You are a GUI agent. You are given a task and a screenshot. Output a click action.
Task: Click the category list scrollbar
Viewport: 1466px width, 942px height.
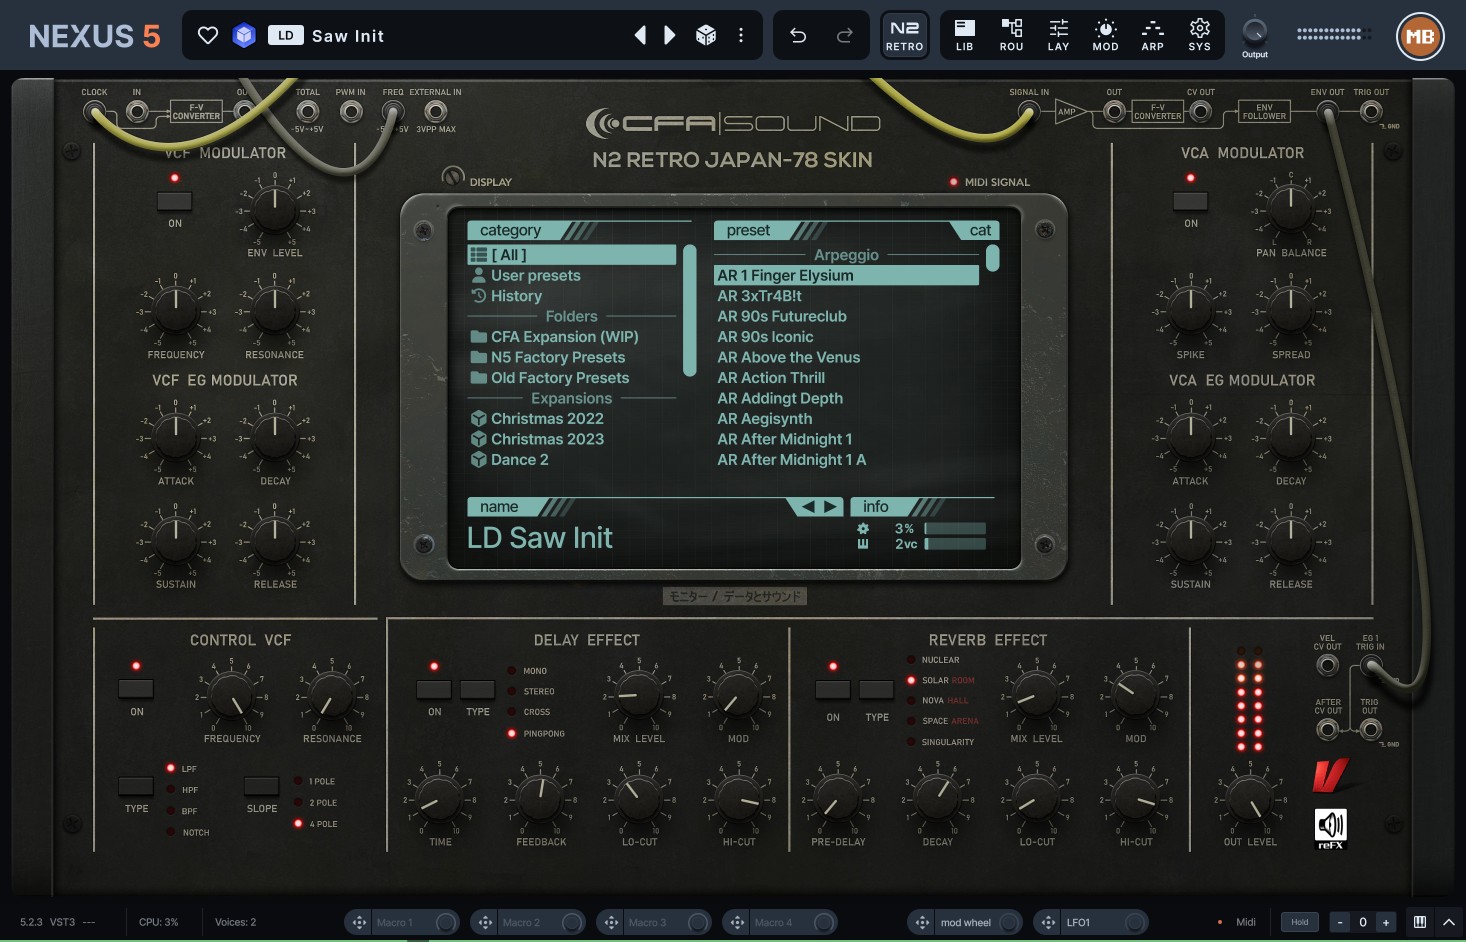(x=689, y=310)
